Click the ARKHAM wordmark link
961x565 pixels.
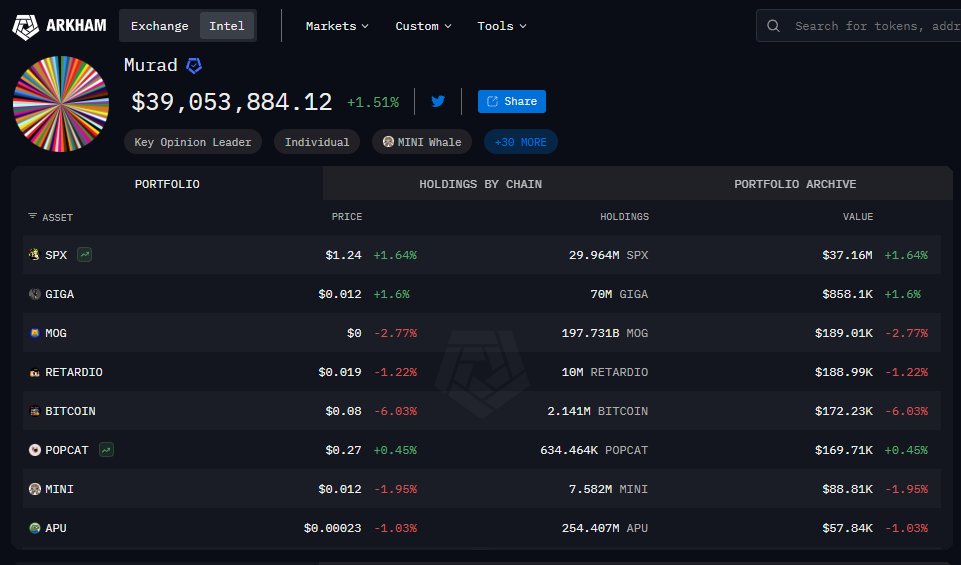[77, 26]
